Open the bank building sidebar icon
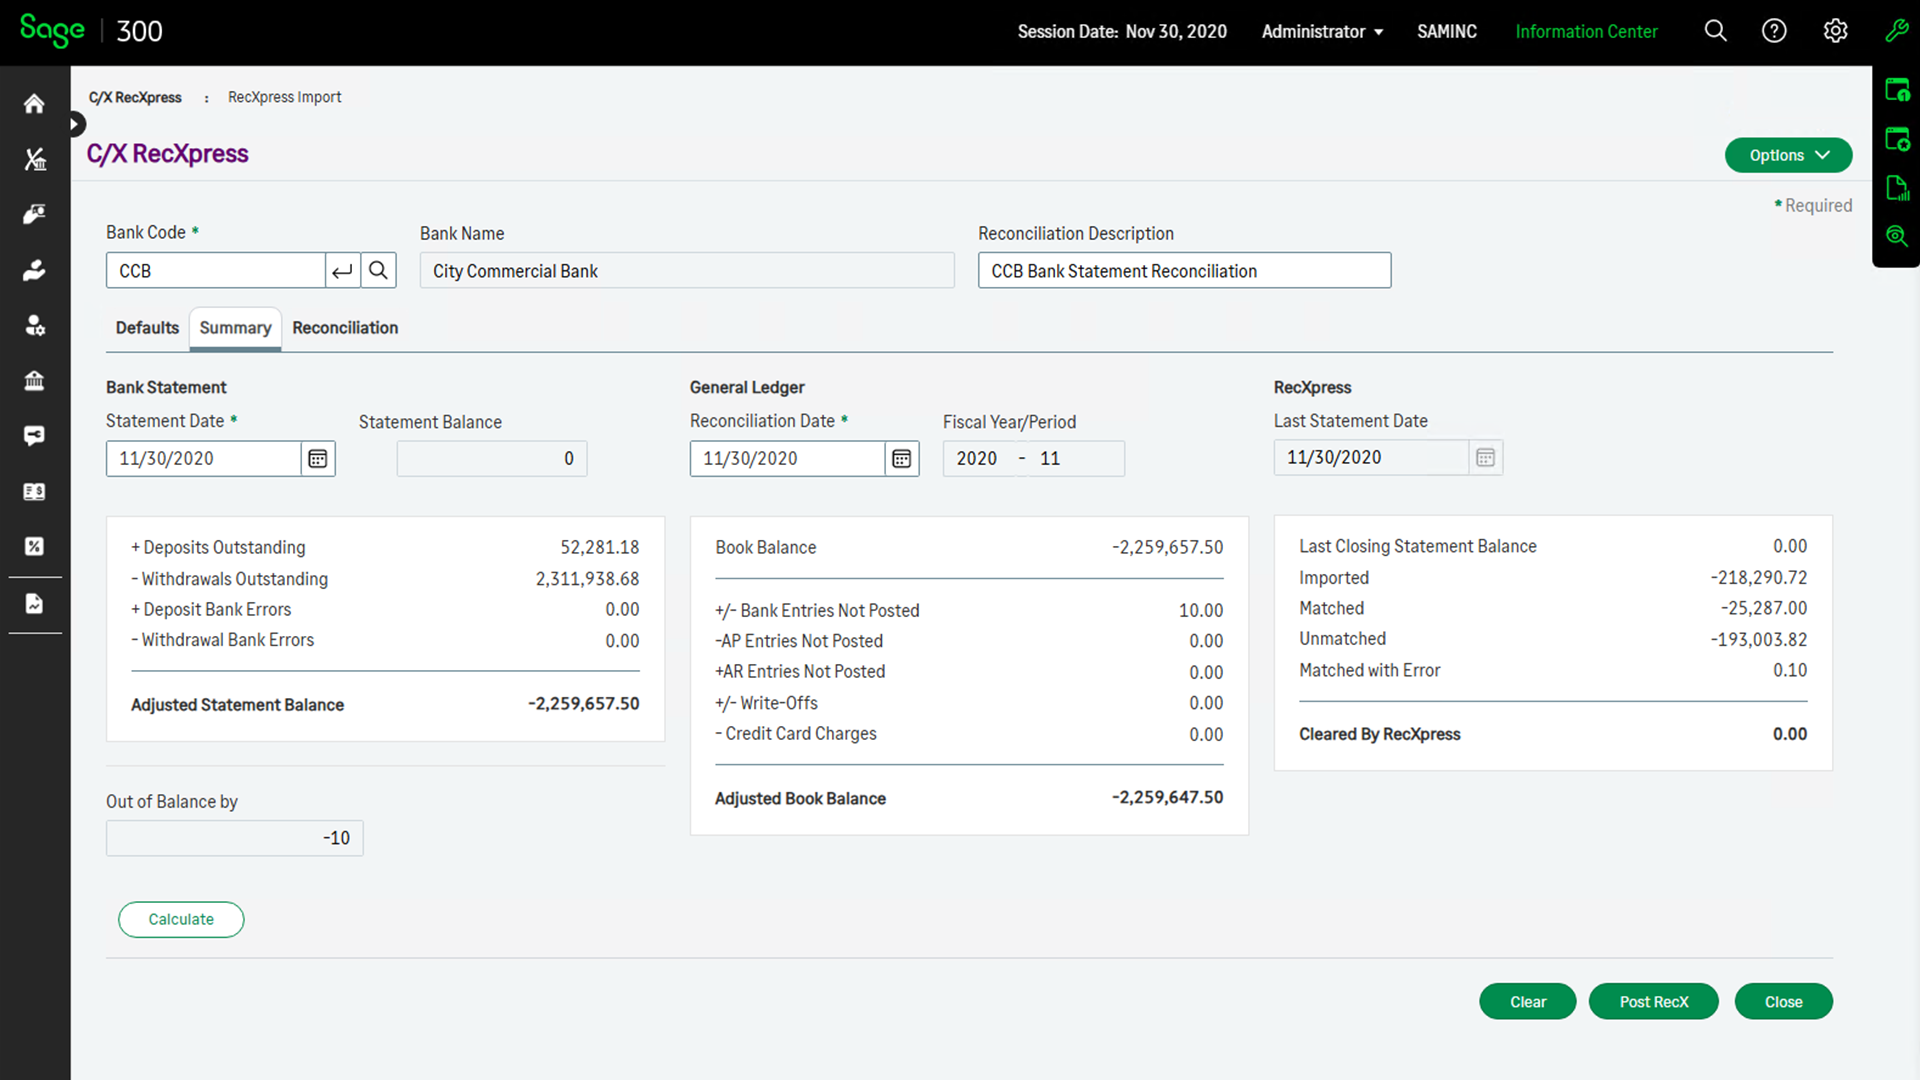This screenshot has height=1080, width=1920. point(34,380)
